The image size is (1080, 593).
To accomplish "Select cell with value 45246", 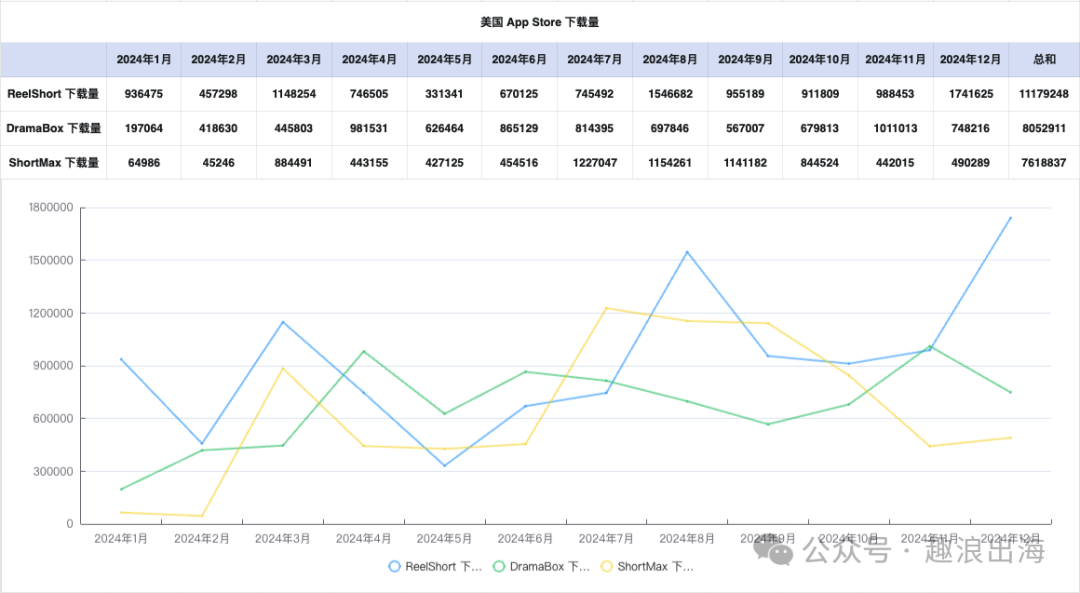I will (218, 163).
